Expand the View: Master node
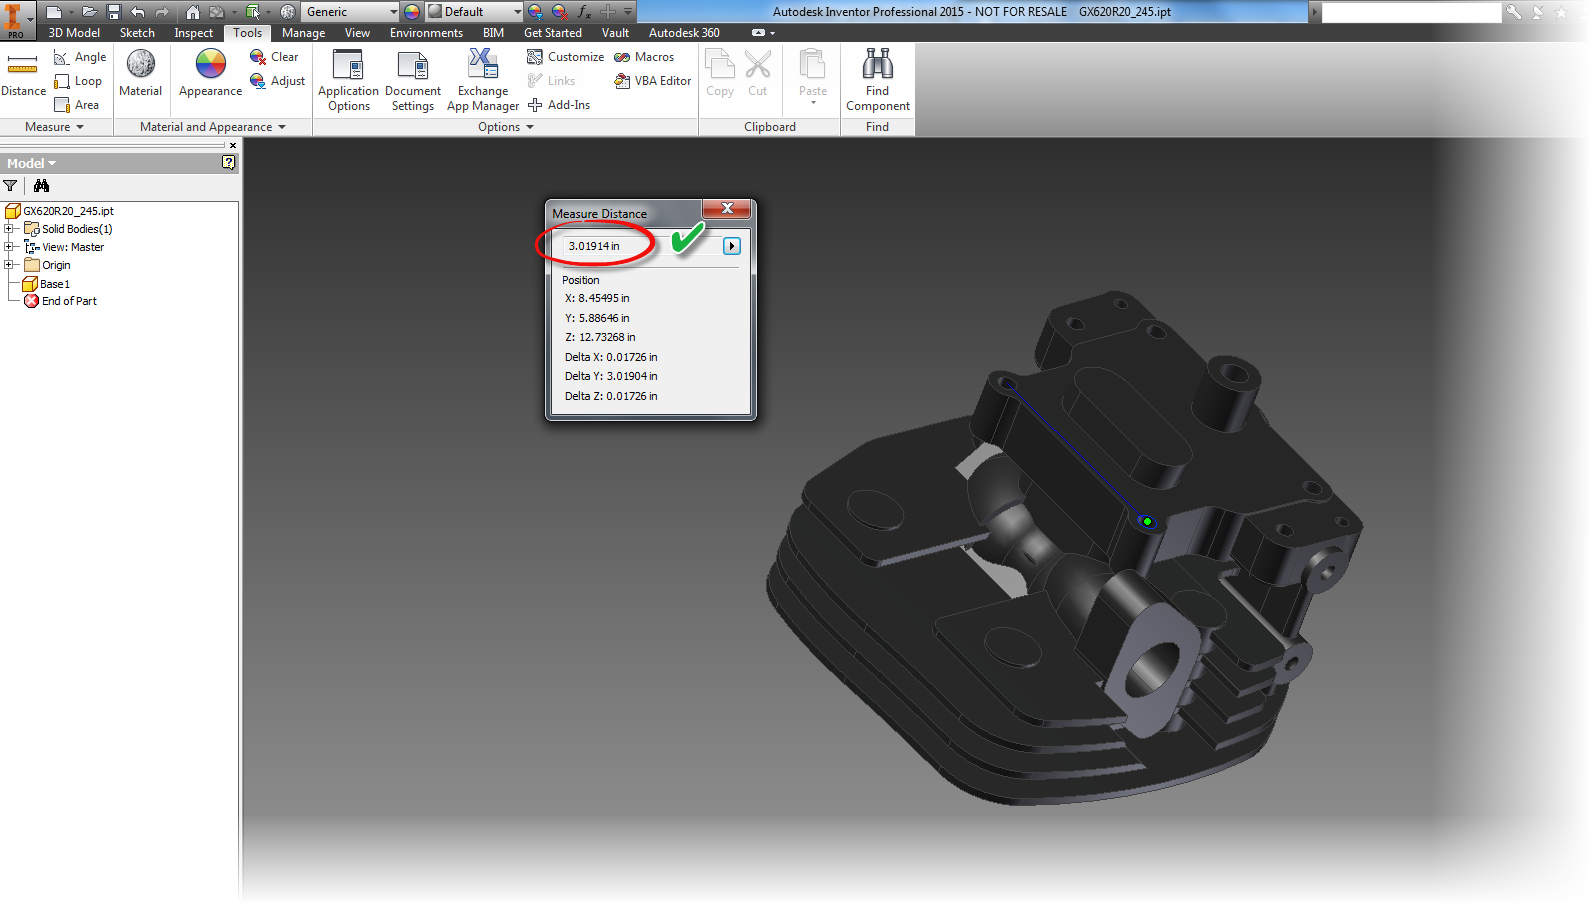Screen dimensions: 1590x904 (x=8, y=247)
